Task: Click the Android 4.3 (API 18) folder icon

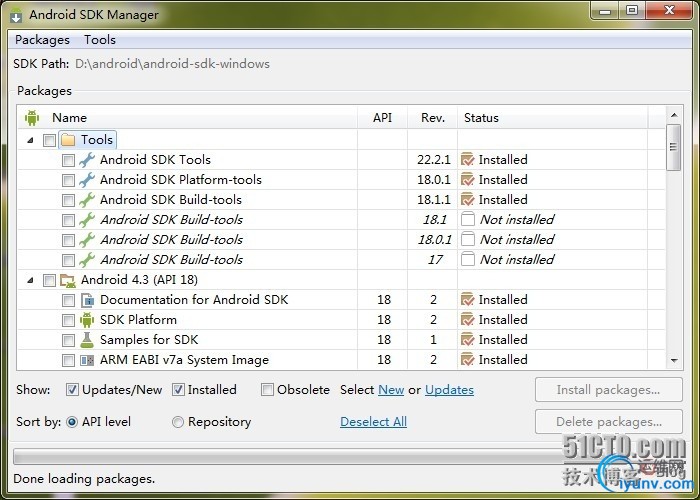Action: click(x=68, y=280)
